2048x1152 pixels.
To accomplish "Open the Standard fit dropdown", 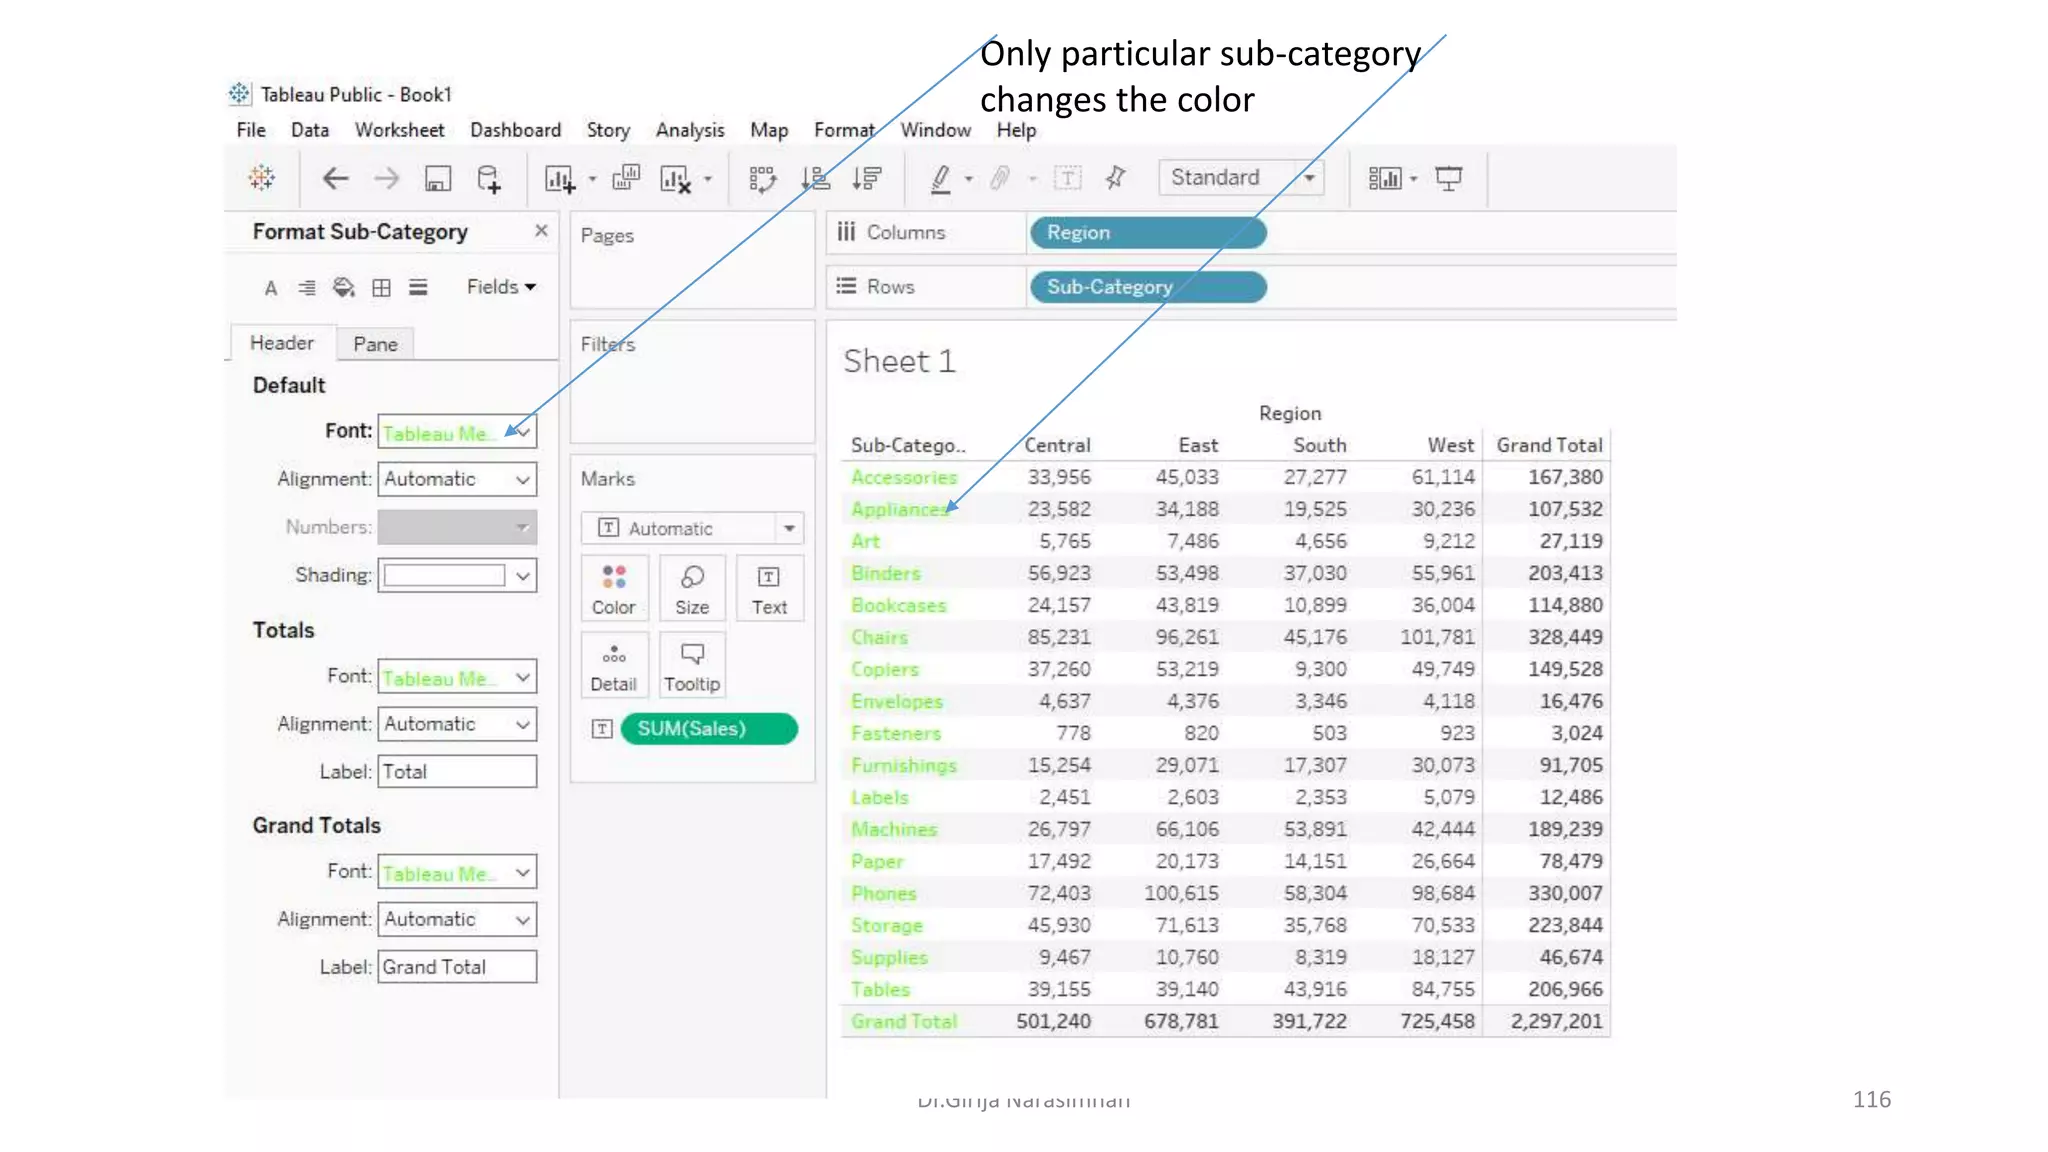I will [x=1240, y=178].
